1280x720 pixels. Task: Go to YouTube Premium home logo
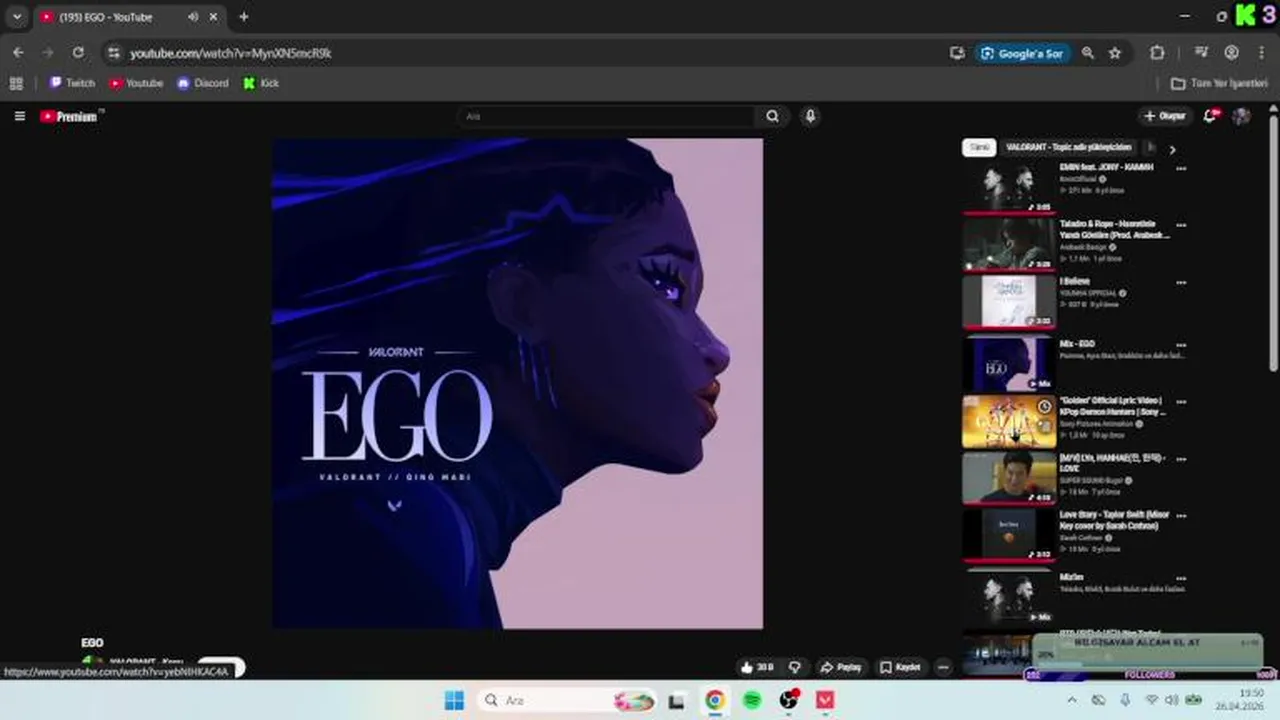[x=70, y=116]
